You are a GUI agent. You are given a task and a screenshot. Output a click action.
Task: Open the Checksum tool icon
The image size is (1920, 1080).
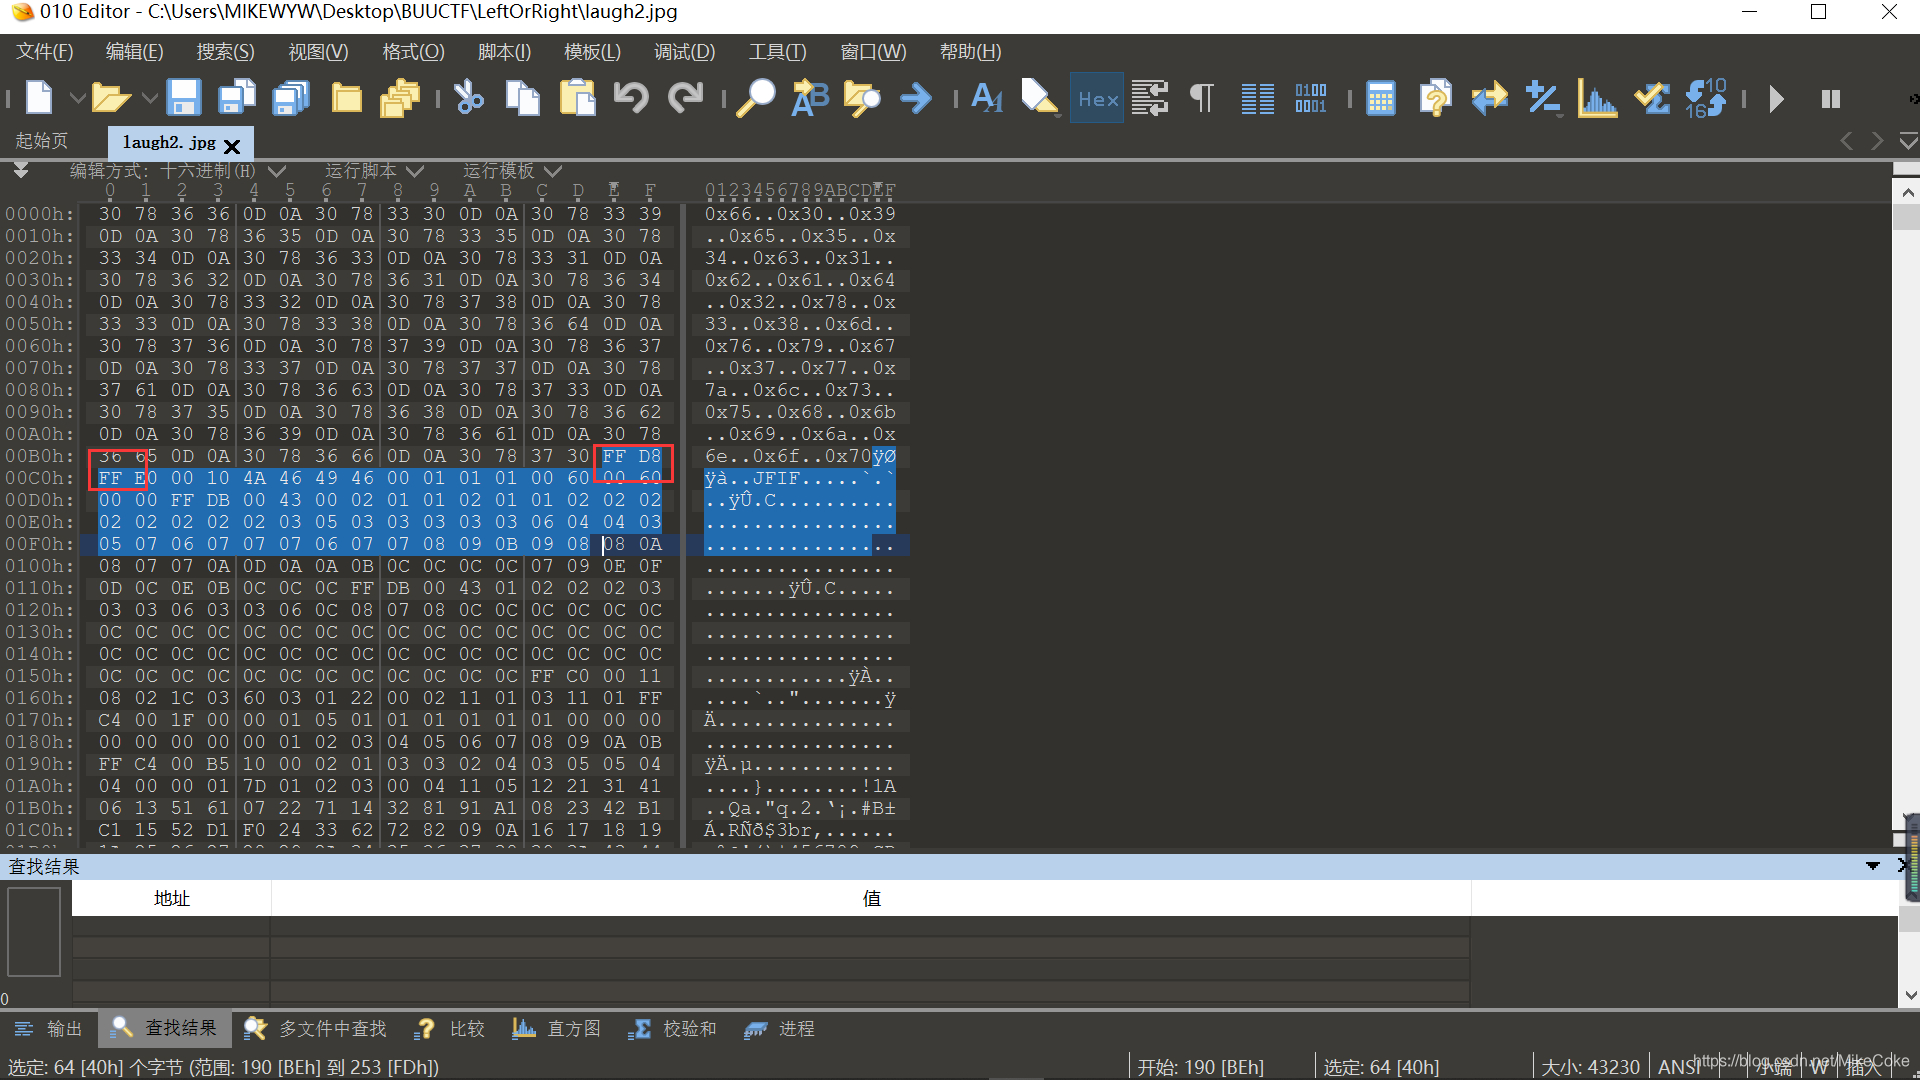click(1652, 98)
